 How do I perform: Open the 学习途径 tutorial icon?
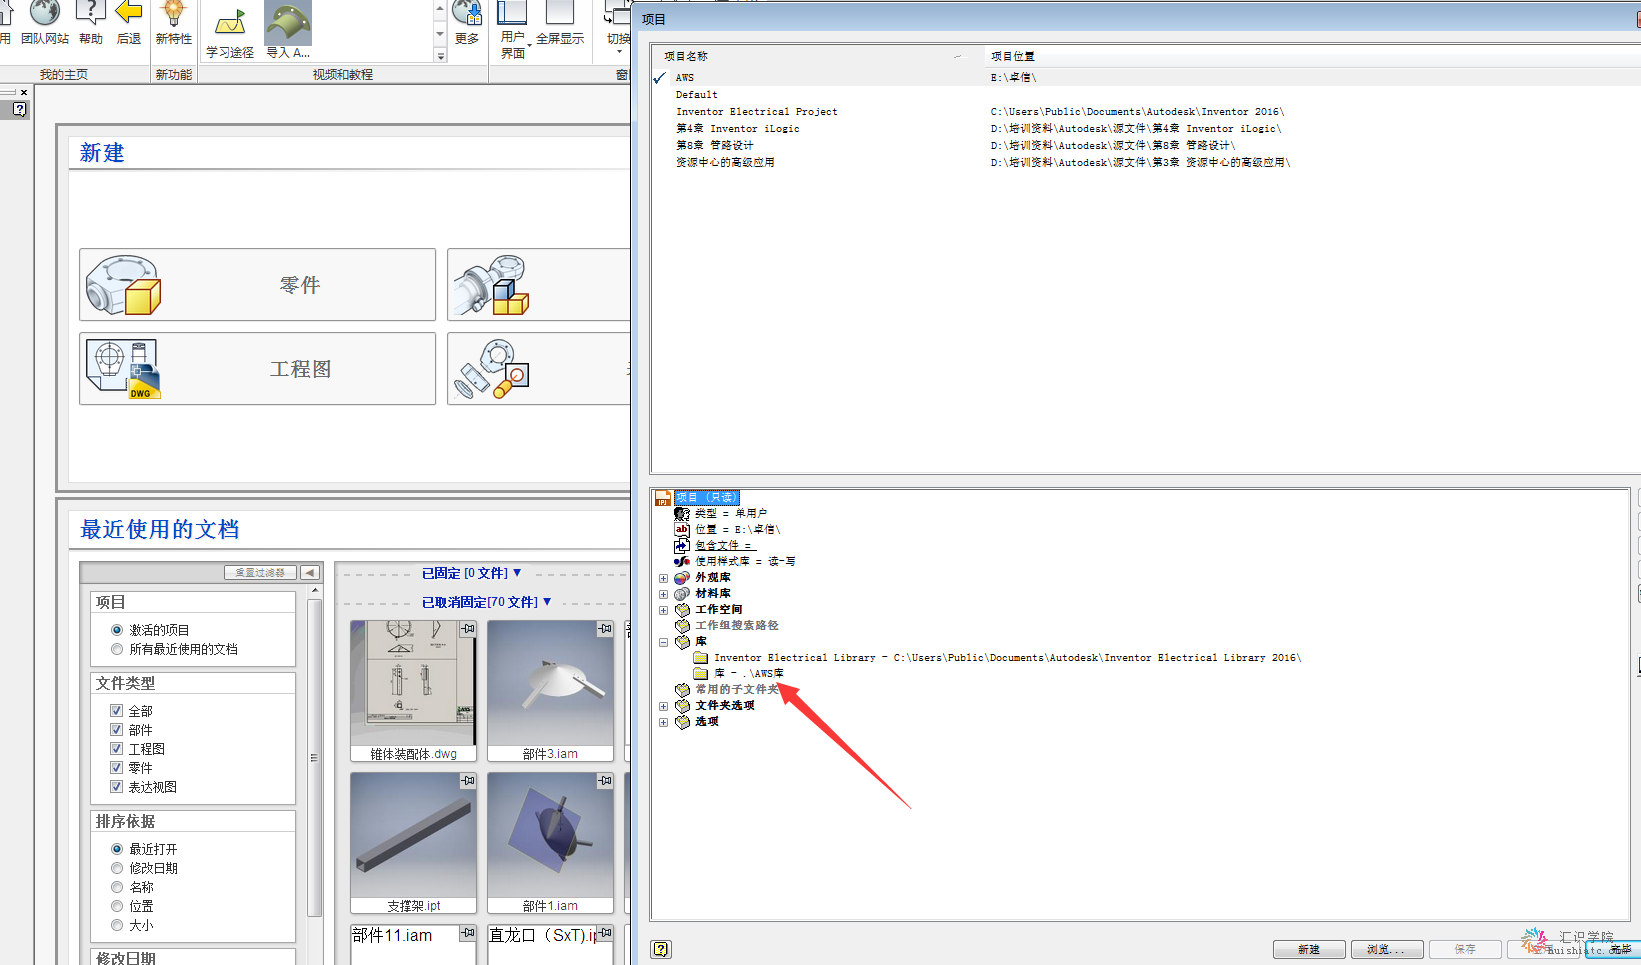(230, 22)
